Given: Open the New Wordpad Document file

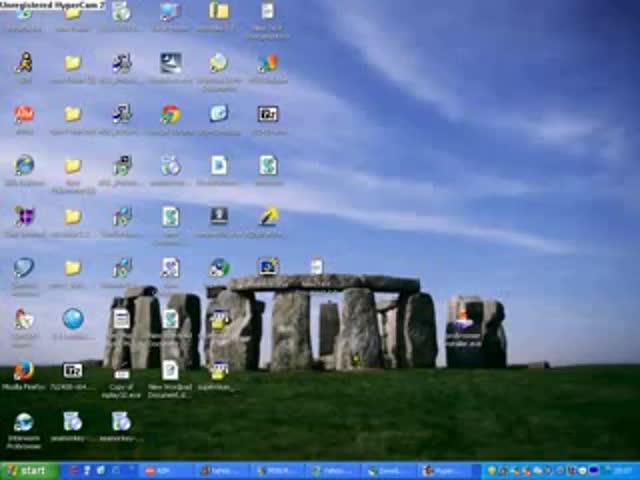Looking at the screenshot, I should [170, 372].
